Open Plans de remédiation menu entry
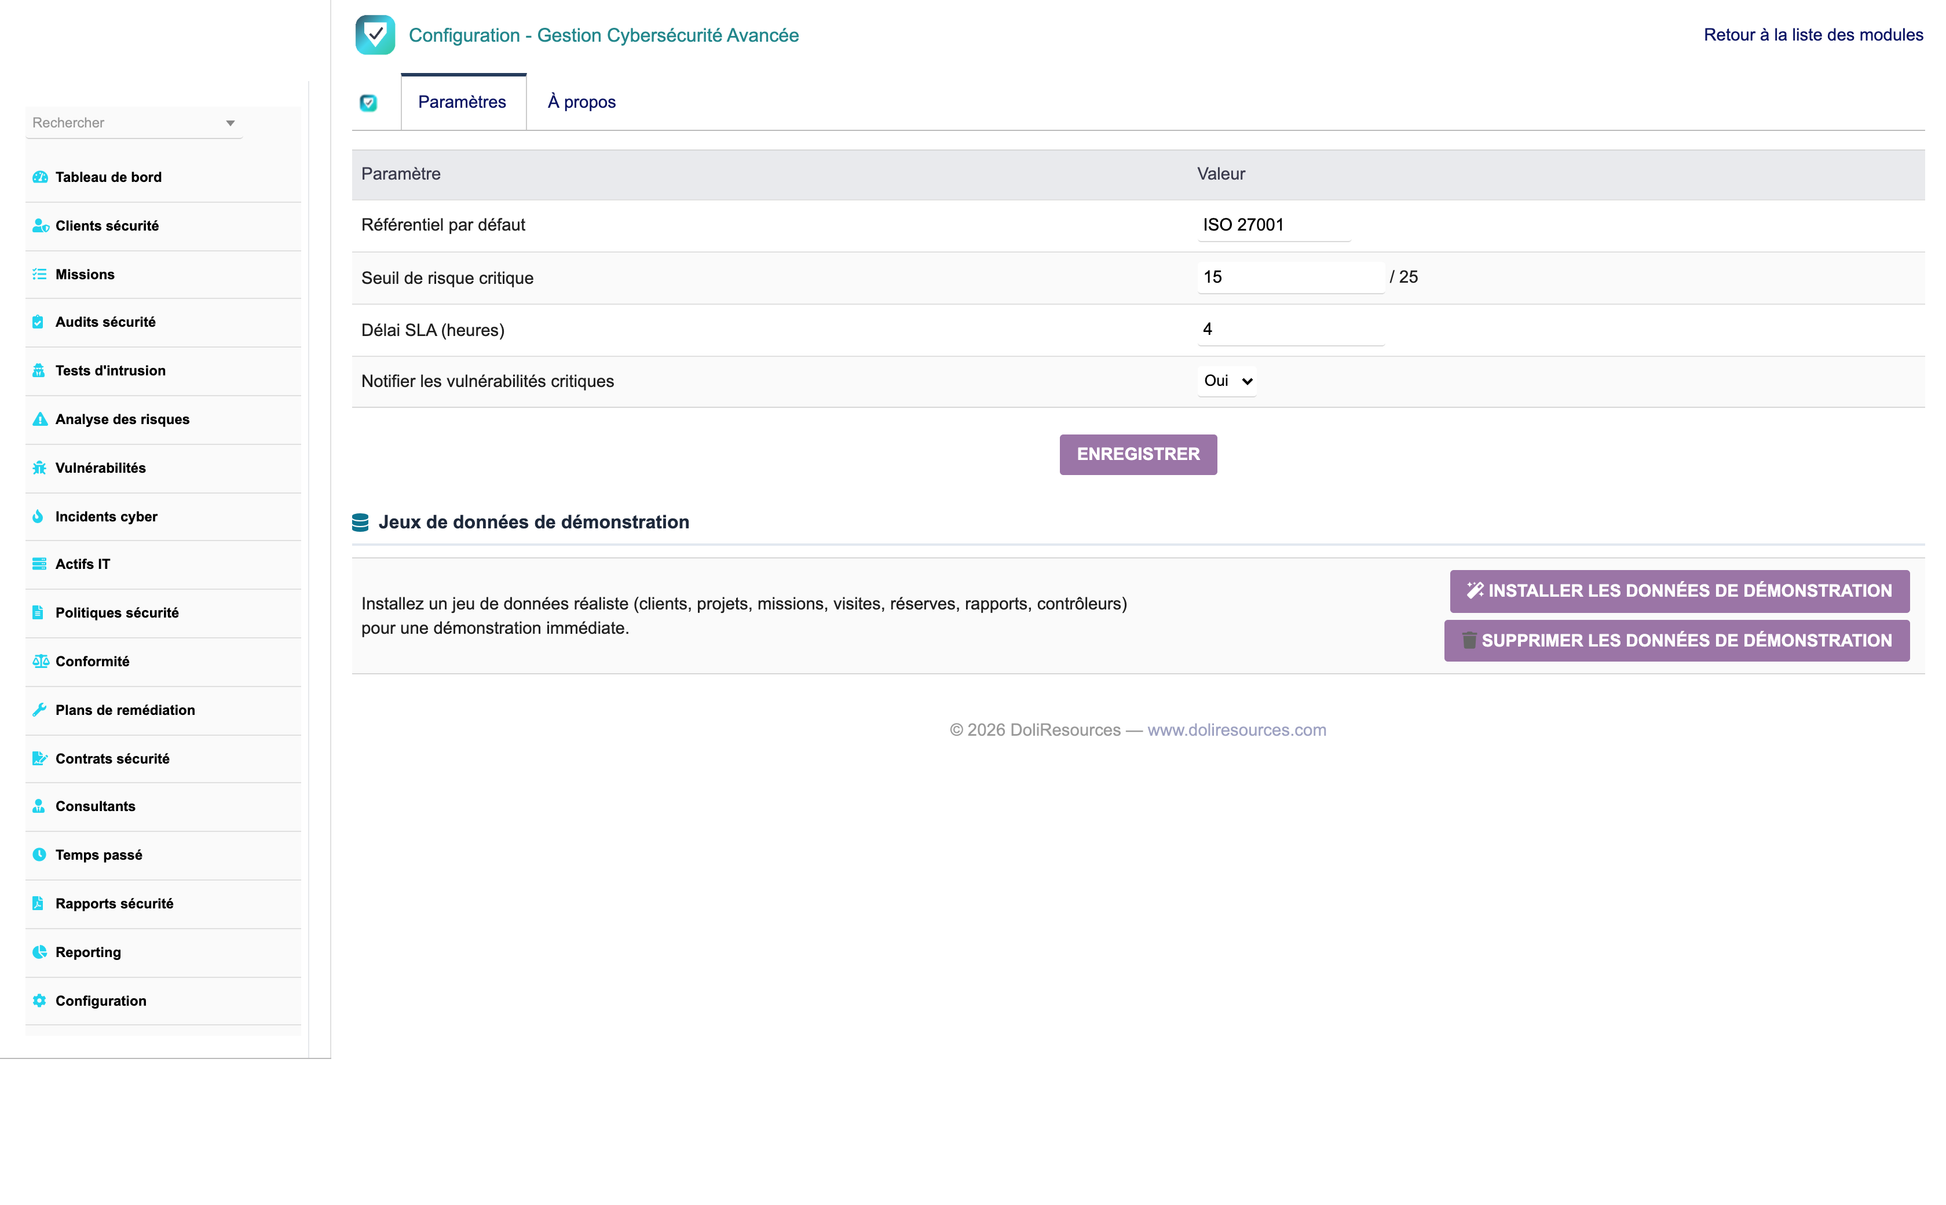 [x=125, y=710]
